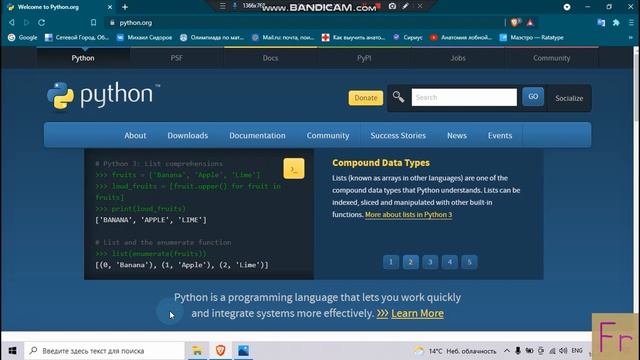Select the Docs top-level tab
The height and width of the screenshot is (360, 640).
click(x=270, y=58)
